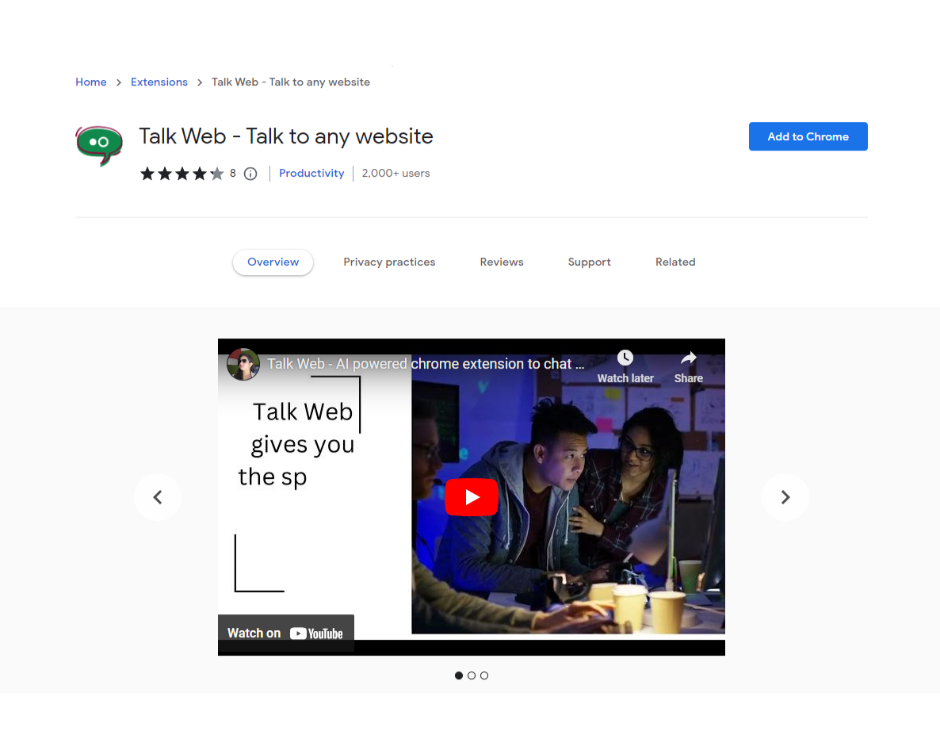The image size is (940, 750).
Task: Play the YouTube video with red play button
Action: coord(471,497)
